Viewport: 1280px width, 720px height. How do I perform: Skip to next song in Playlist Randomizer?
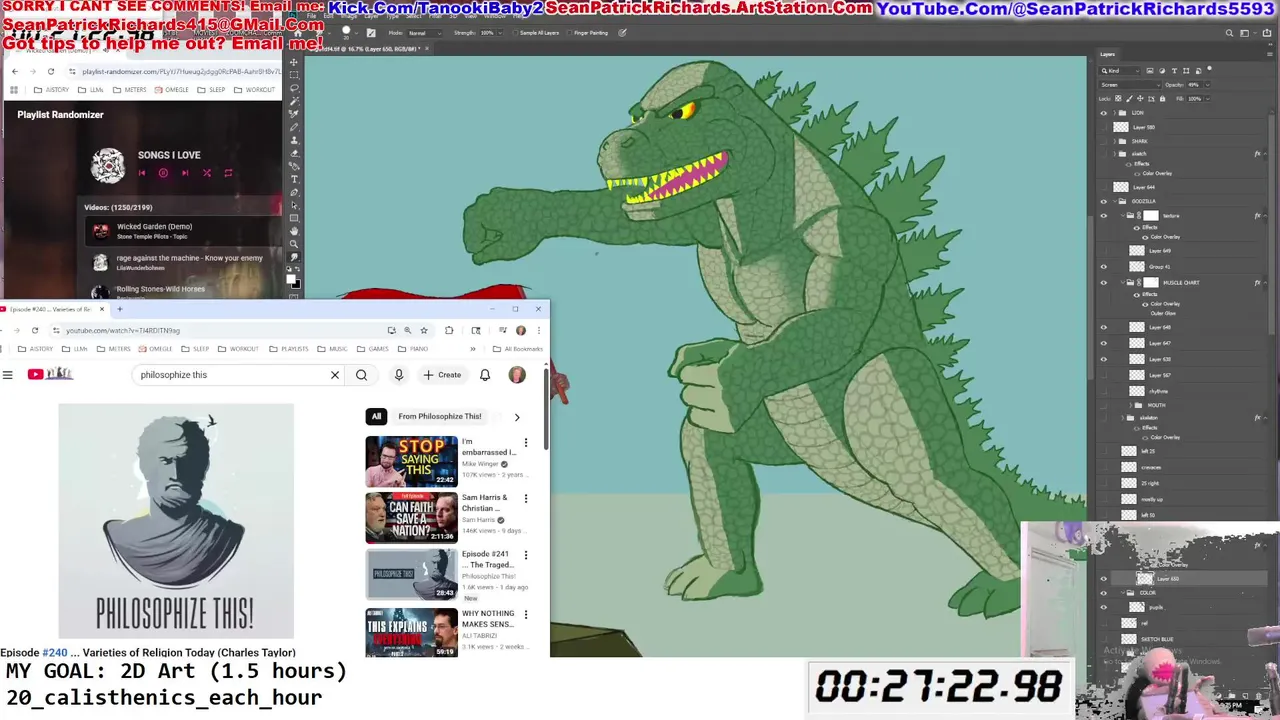pyautogui.click(x=185, y=173)
